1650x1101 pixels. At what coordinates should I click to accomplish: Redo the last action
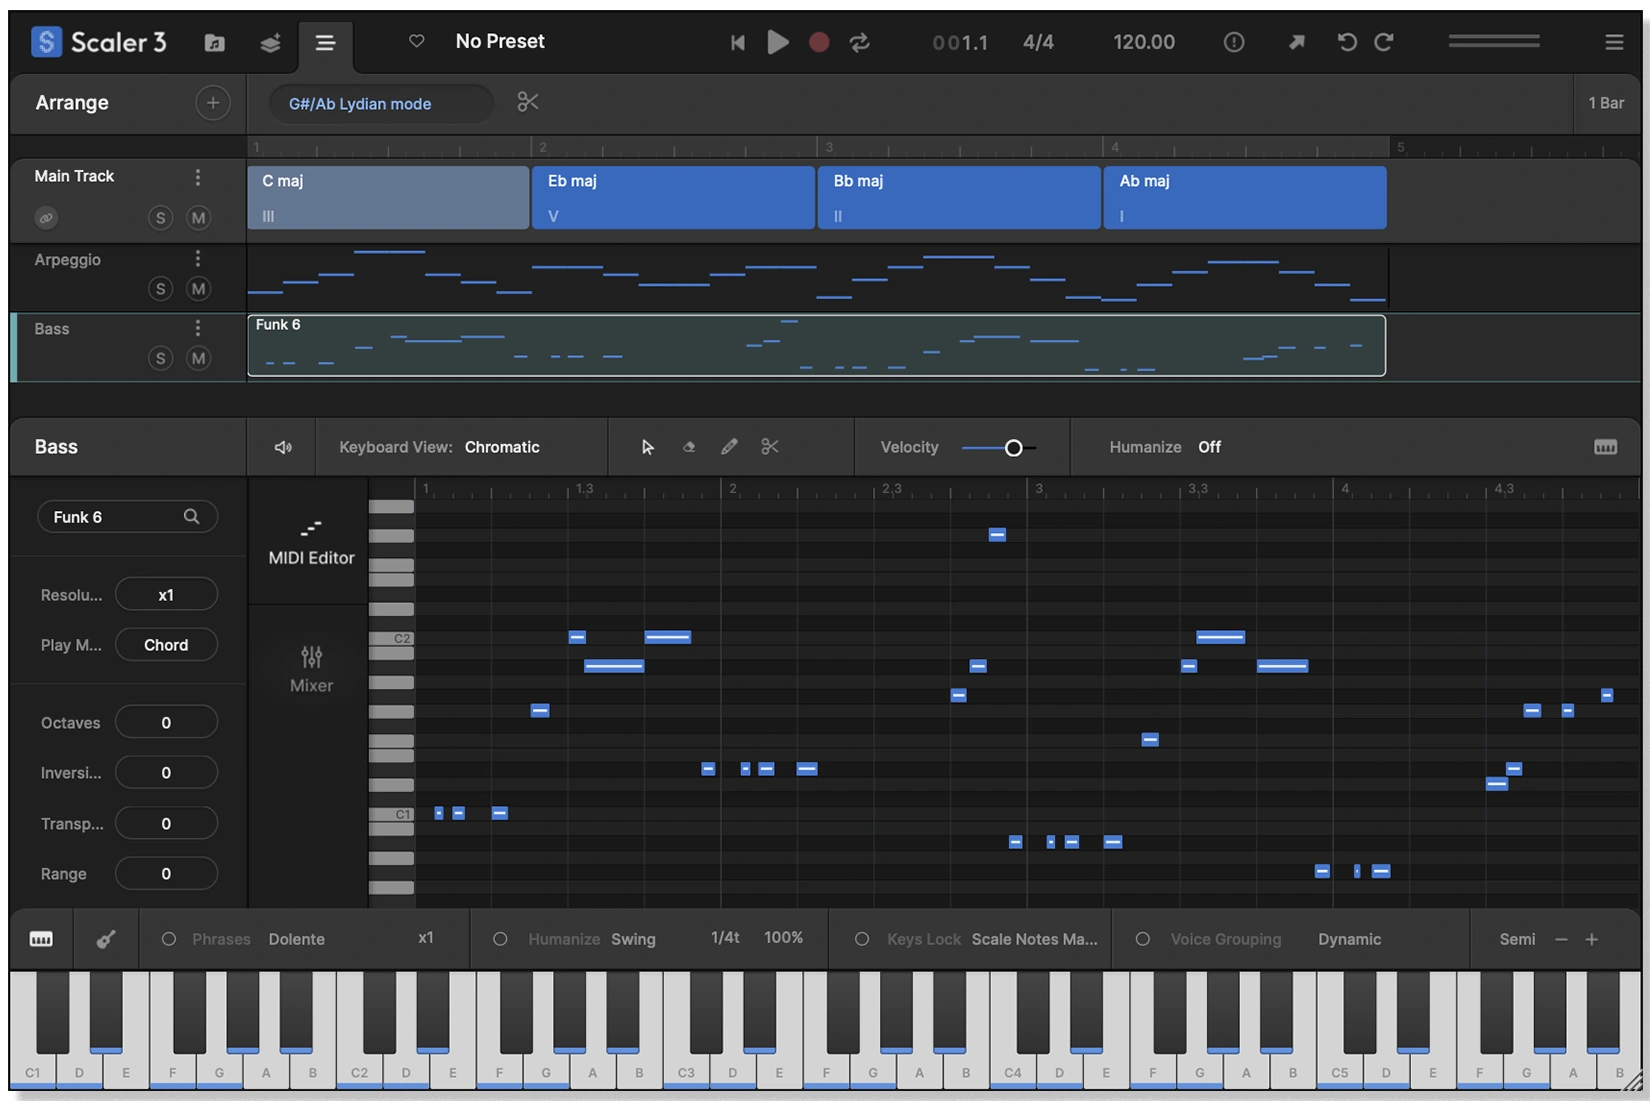[x=1384, y=42]
